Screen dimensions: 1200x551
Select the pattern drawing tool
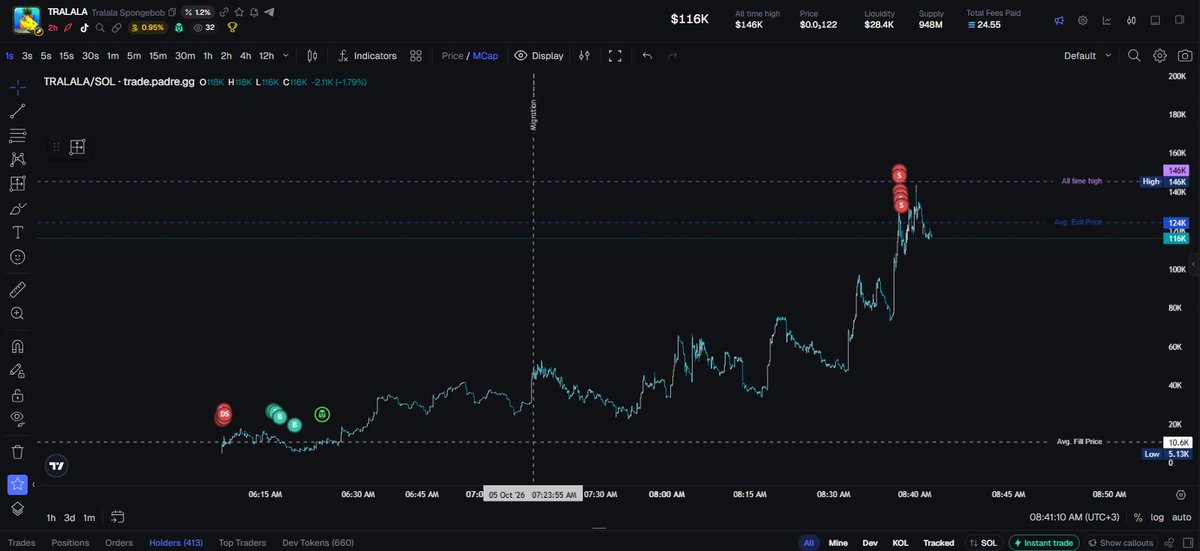coord(17,159)
